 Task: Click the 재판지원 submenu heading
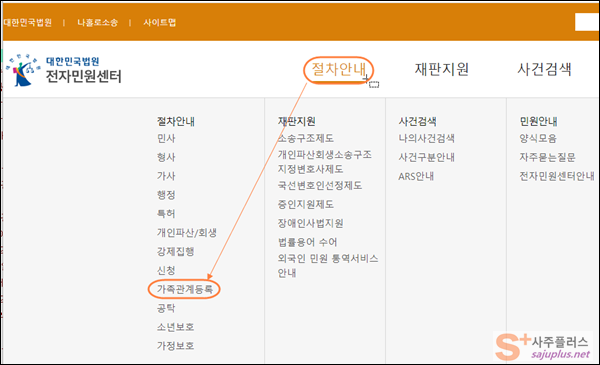tap(297, 121)
